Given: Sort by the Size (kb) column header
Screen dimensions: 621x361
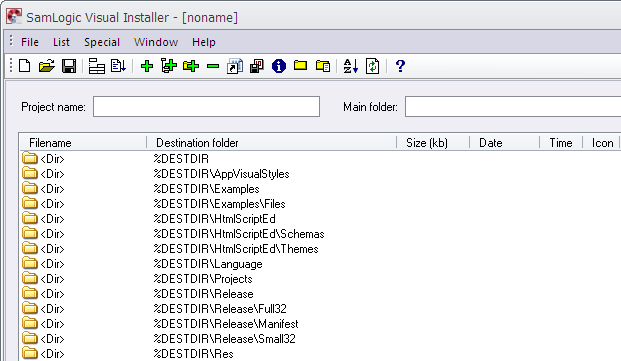Looking at the screenshot, I should click(x=433, y=143).
